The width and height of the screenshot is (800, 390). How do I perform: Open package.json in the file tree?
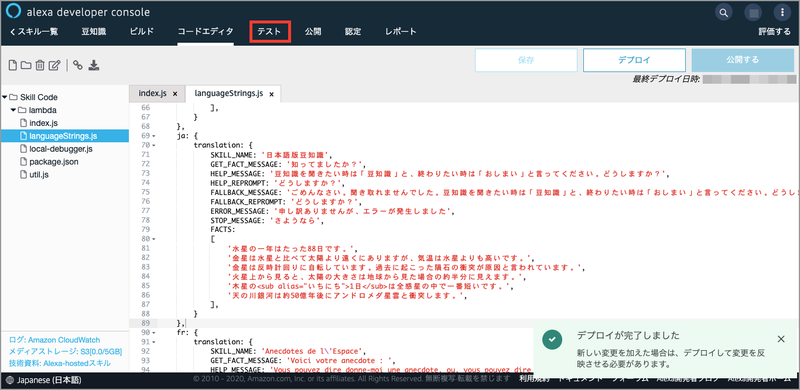[x=54, y=162]
